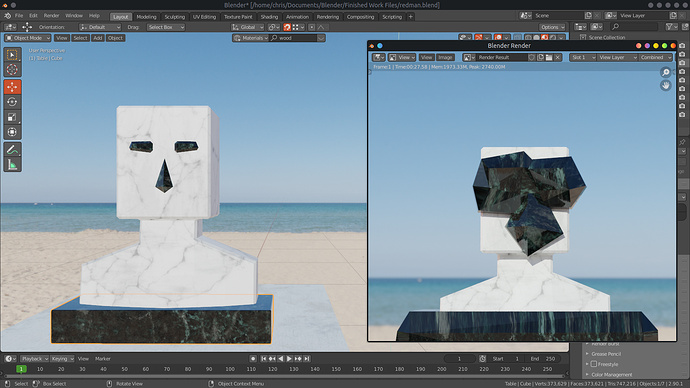Jump to timeline start frame
Screen dimensions: 690x388
tap(264, 359)
